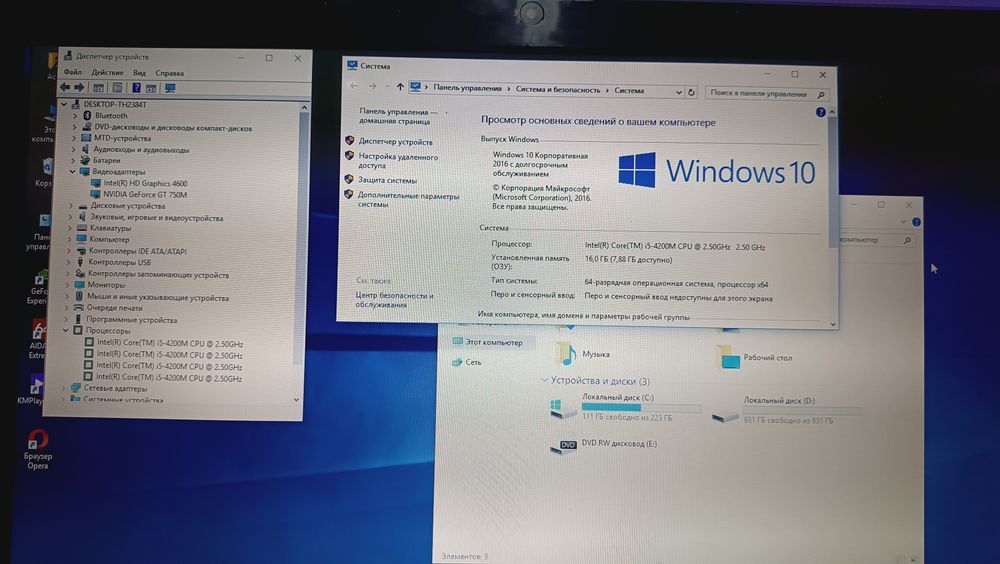1000x564 pixels.
Task: Click the blue question-mark Help toolbar icon
Action: pos(136,88)
